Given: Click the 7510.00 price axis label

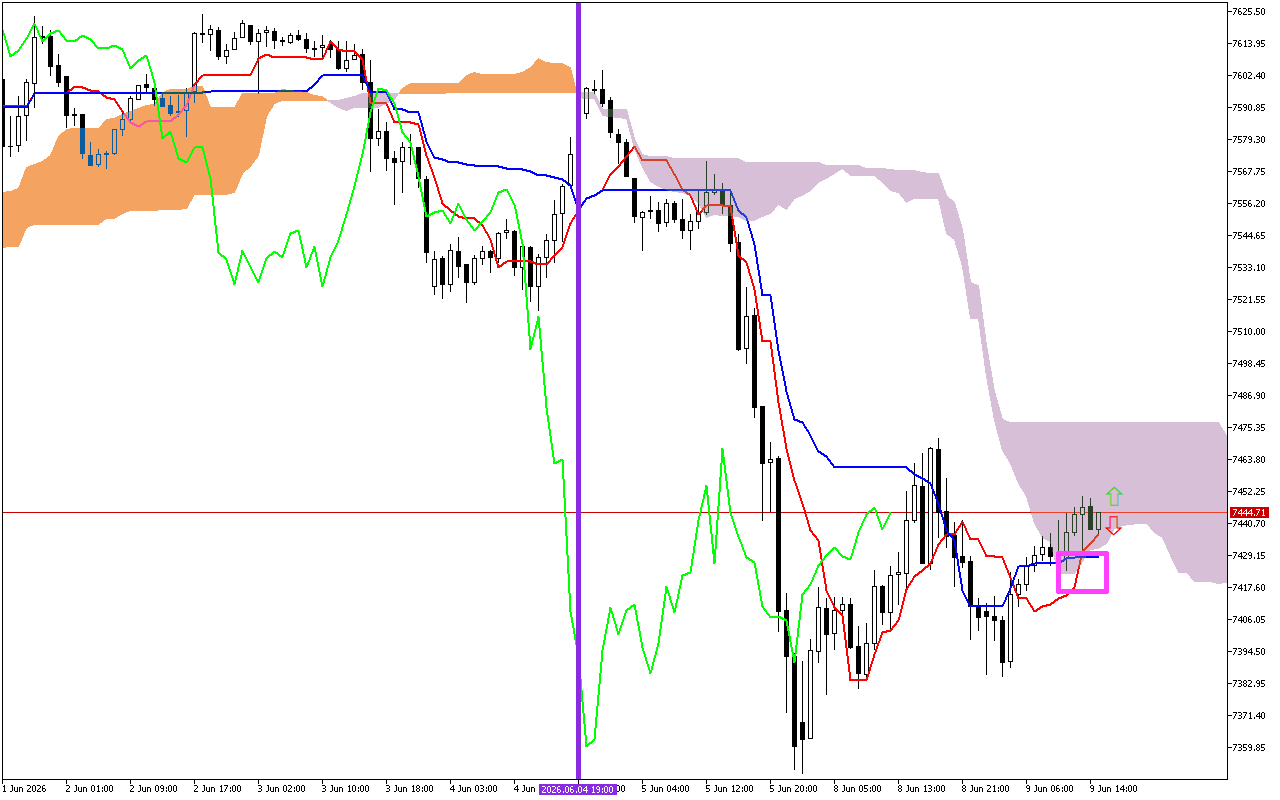Looking at the screenshot, I should click(1250, 331).
